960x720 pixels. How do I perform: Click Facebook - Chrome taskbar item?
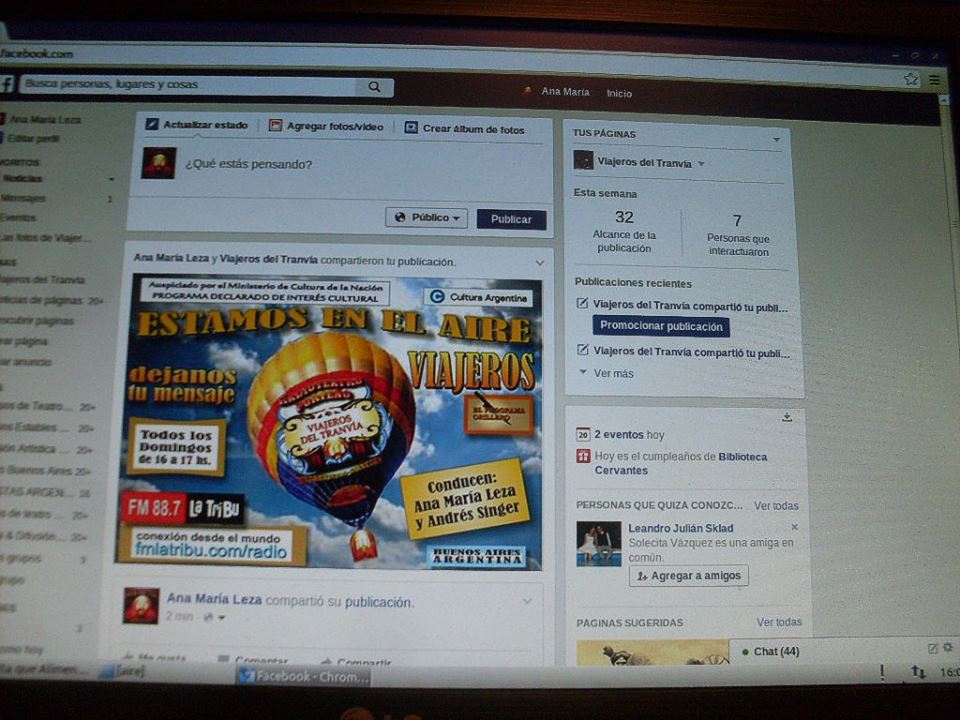304,676
